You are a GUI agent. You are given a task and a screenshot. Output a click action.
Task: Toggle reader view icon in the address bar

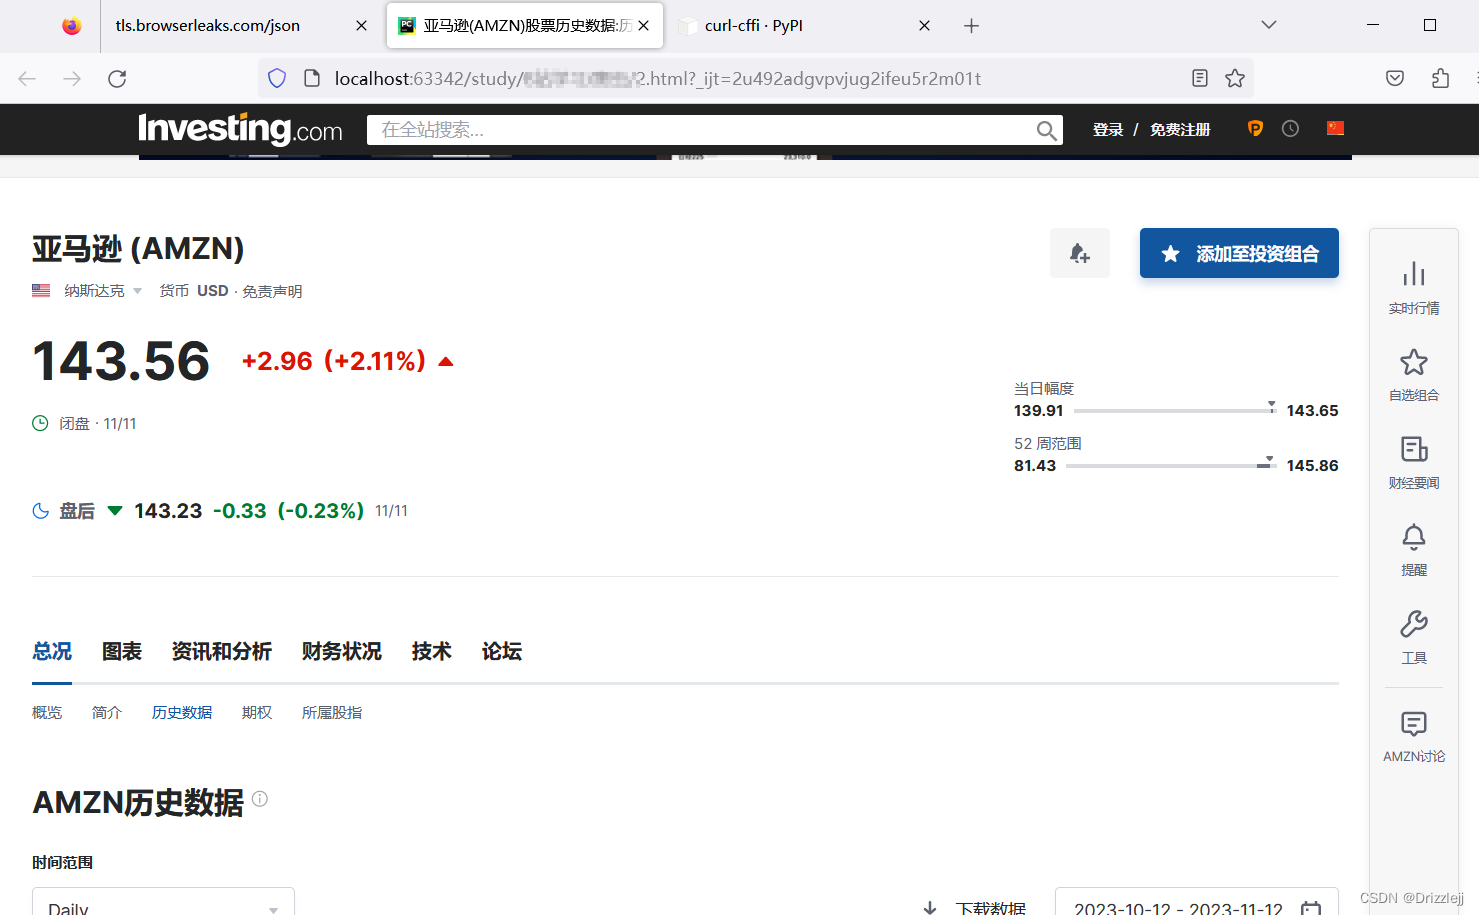point(1200,78)
